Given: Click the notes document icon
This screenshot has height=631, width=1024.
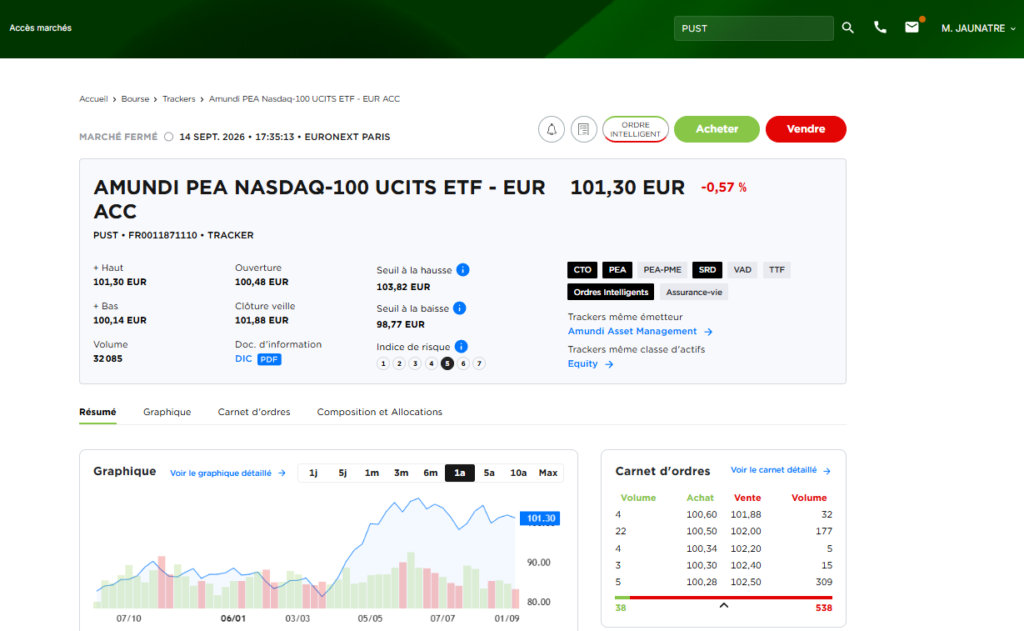Looking at the screenshot, I should [x=584, y=129].
